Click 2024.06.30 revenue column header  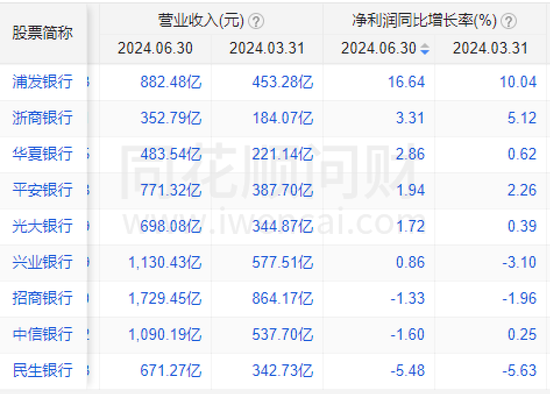(155, 48)
